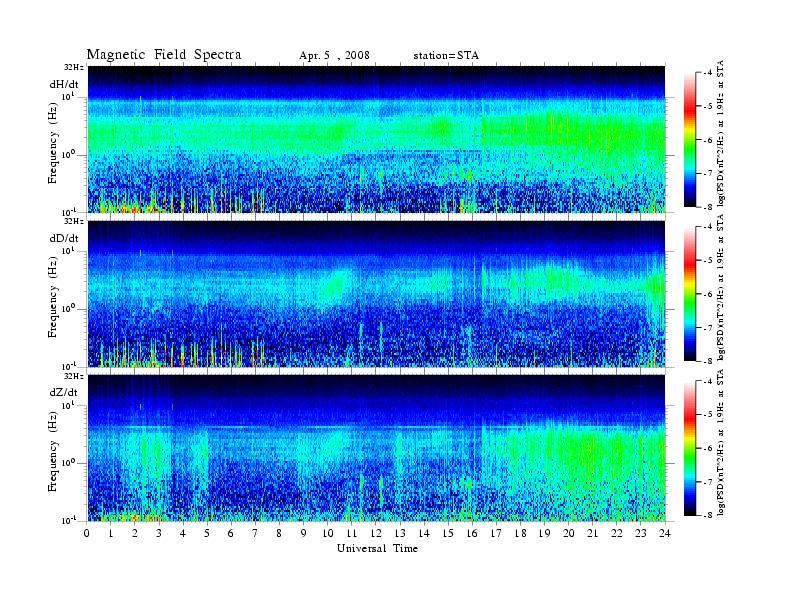Click the dD/dt color scale PSD unit label
Viewport: 792px width, 612px height.
[721, 287]
